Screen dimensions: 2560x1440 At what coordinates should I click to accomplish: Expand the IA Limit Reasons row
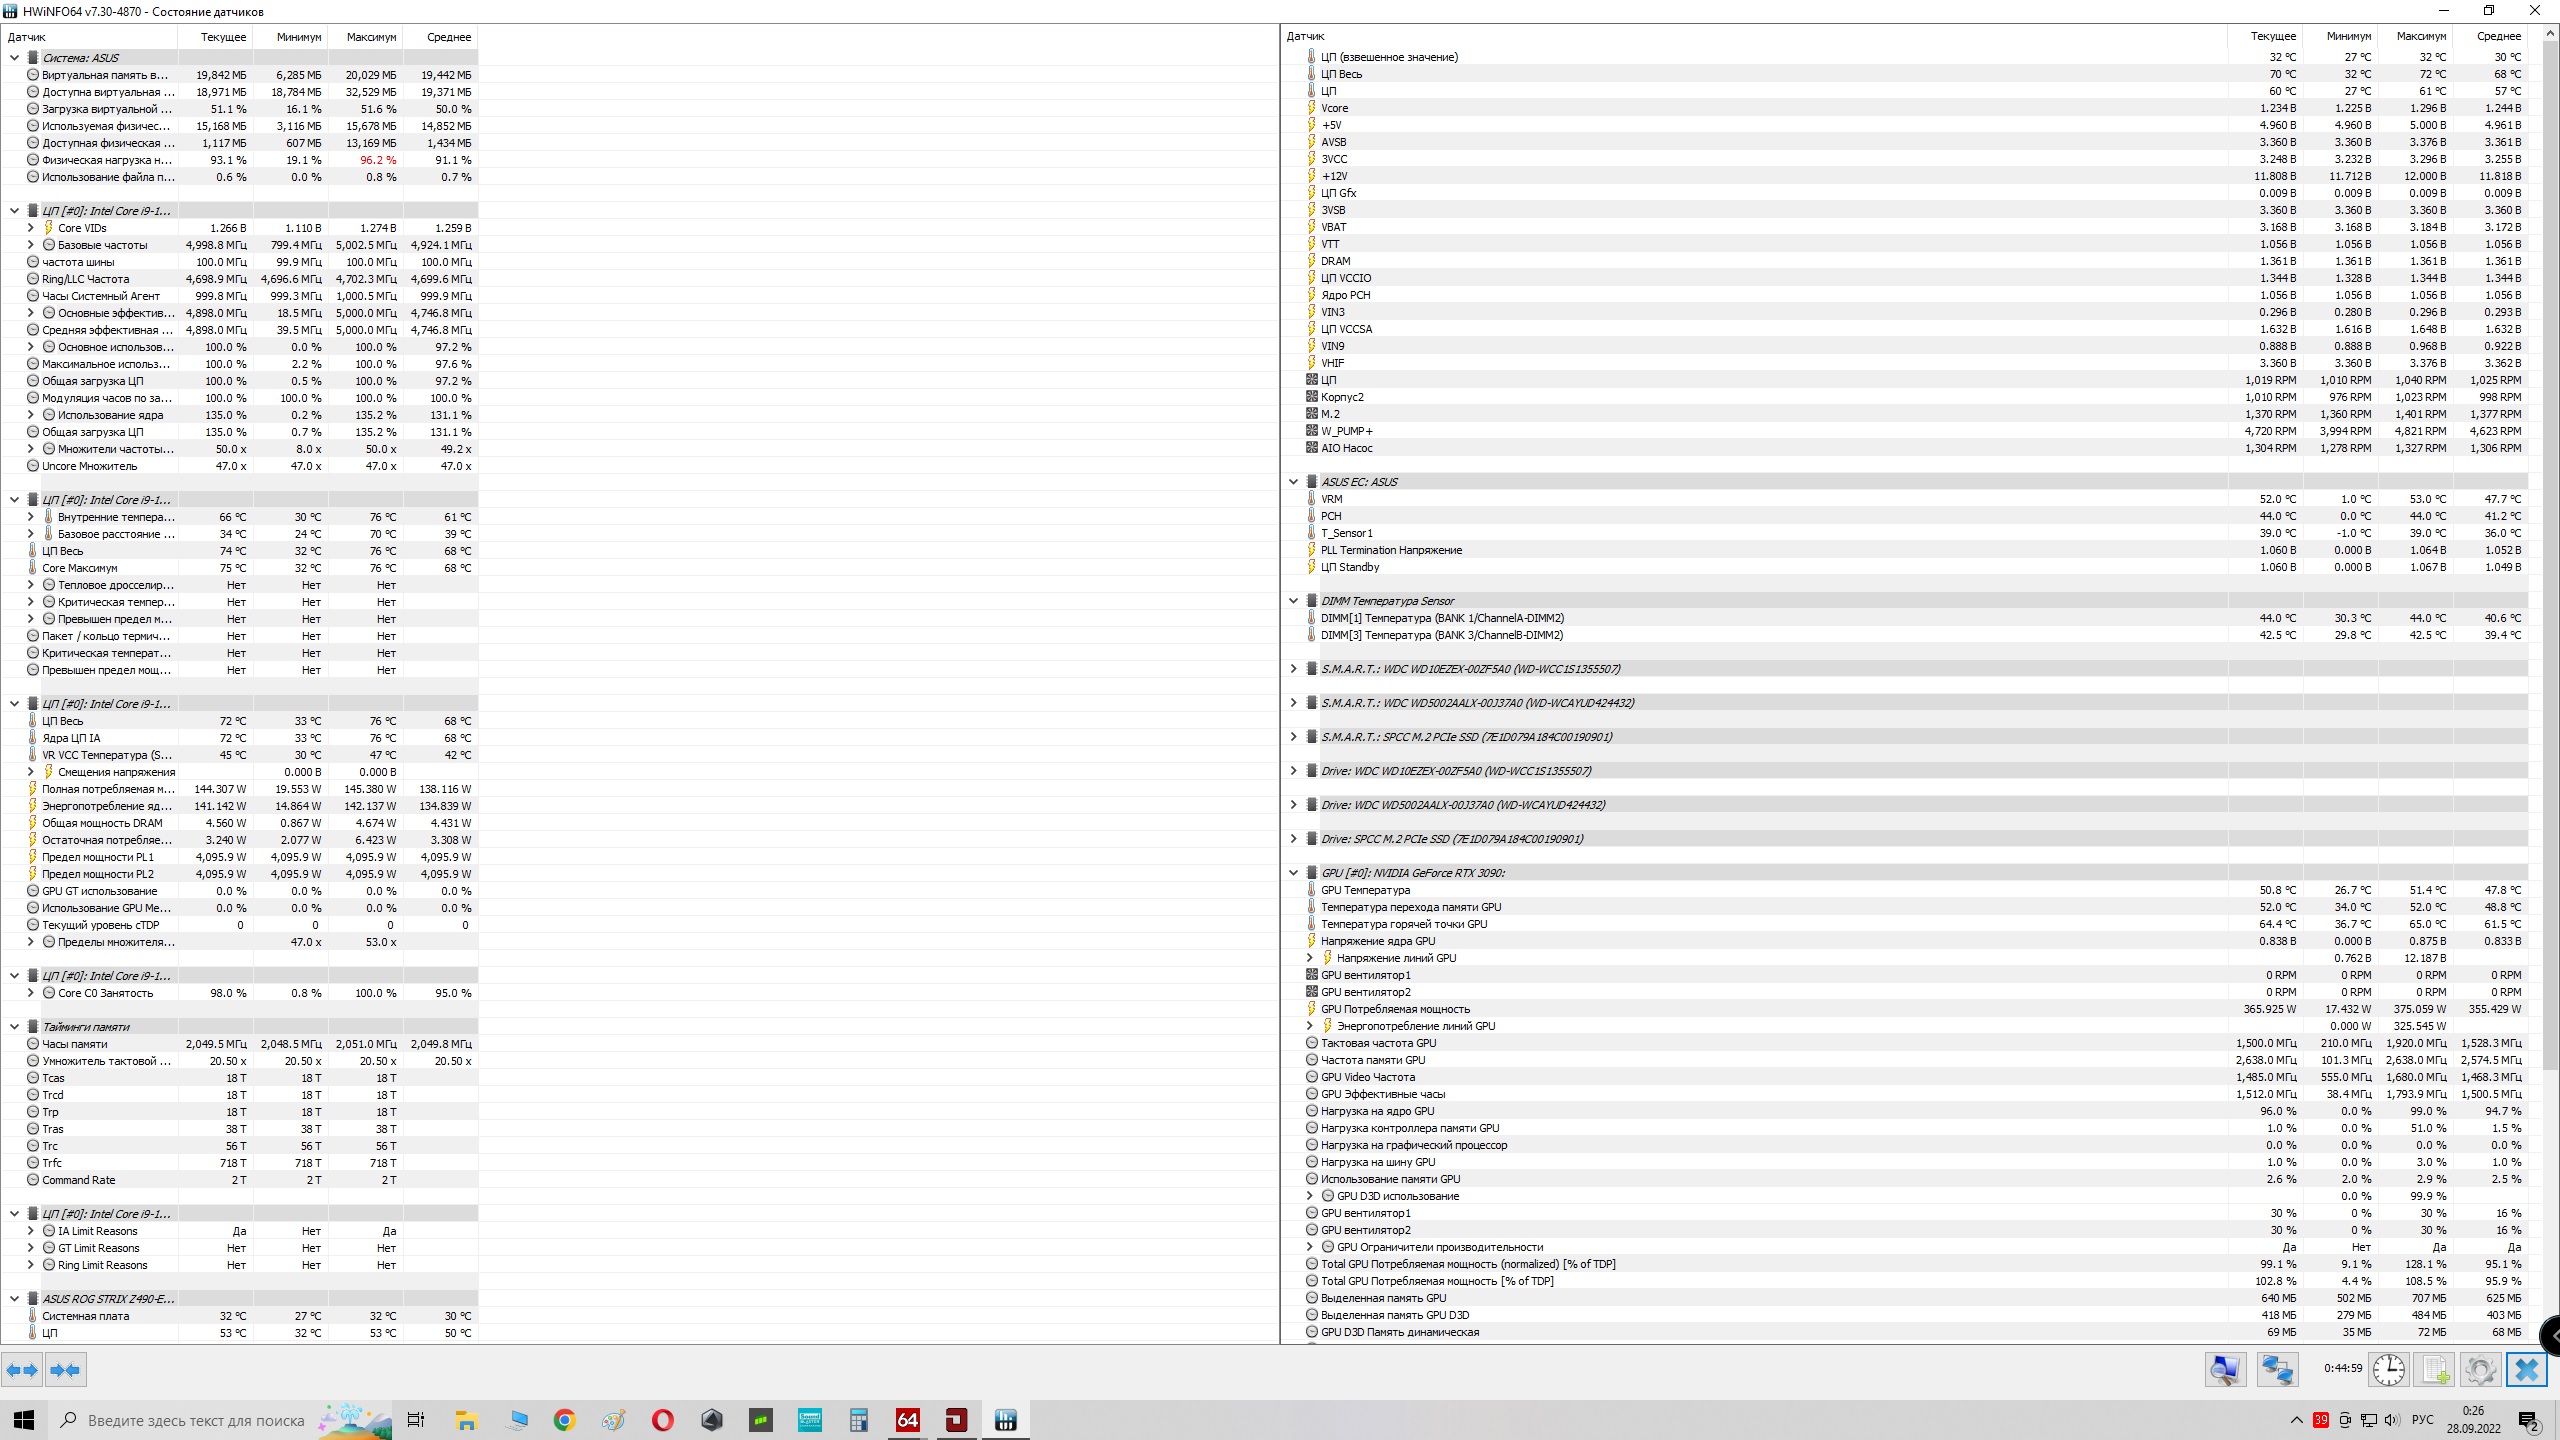point(30,1231)
